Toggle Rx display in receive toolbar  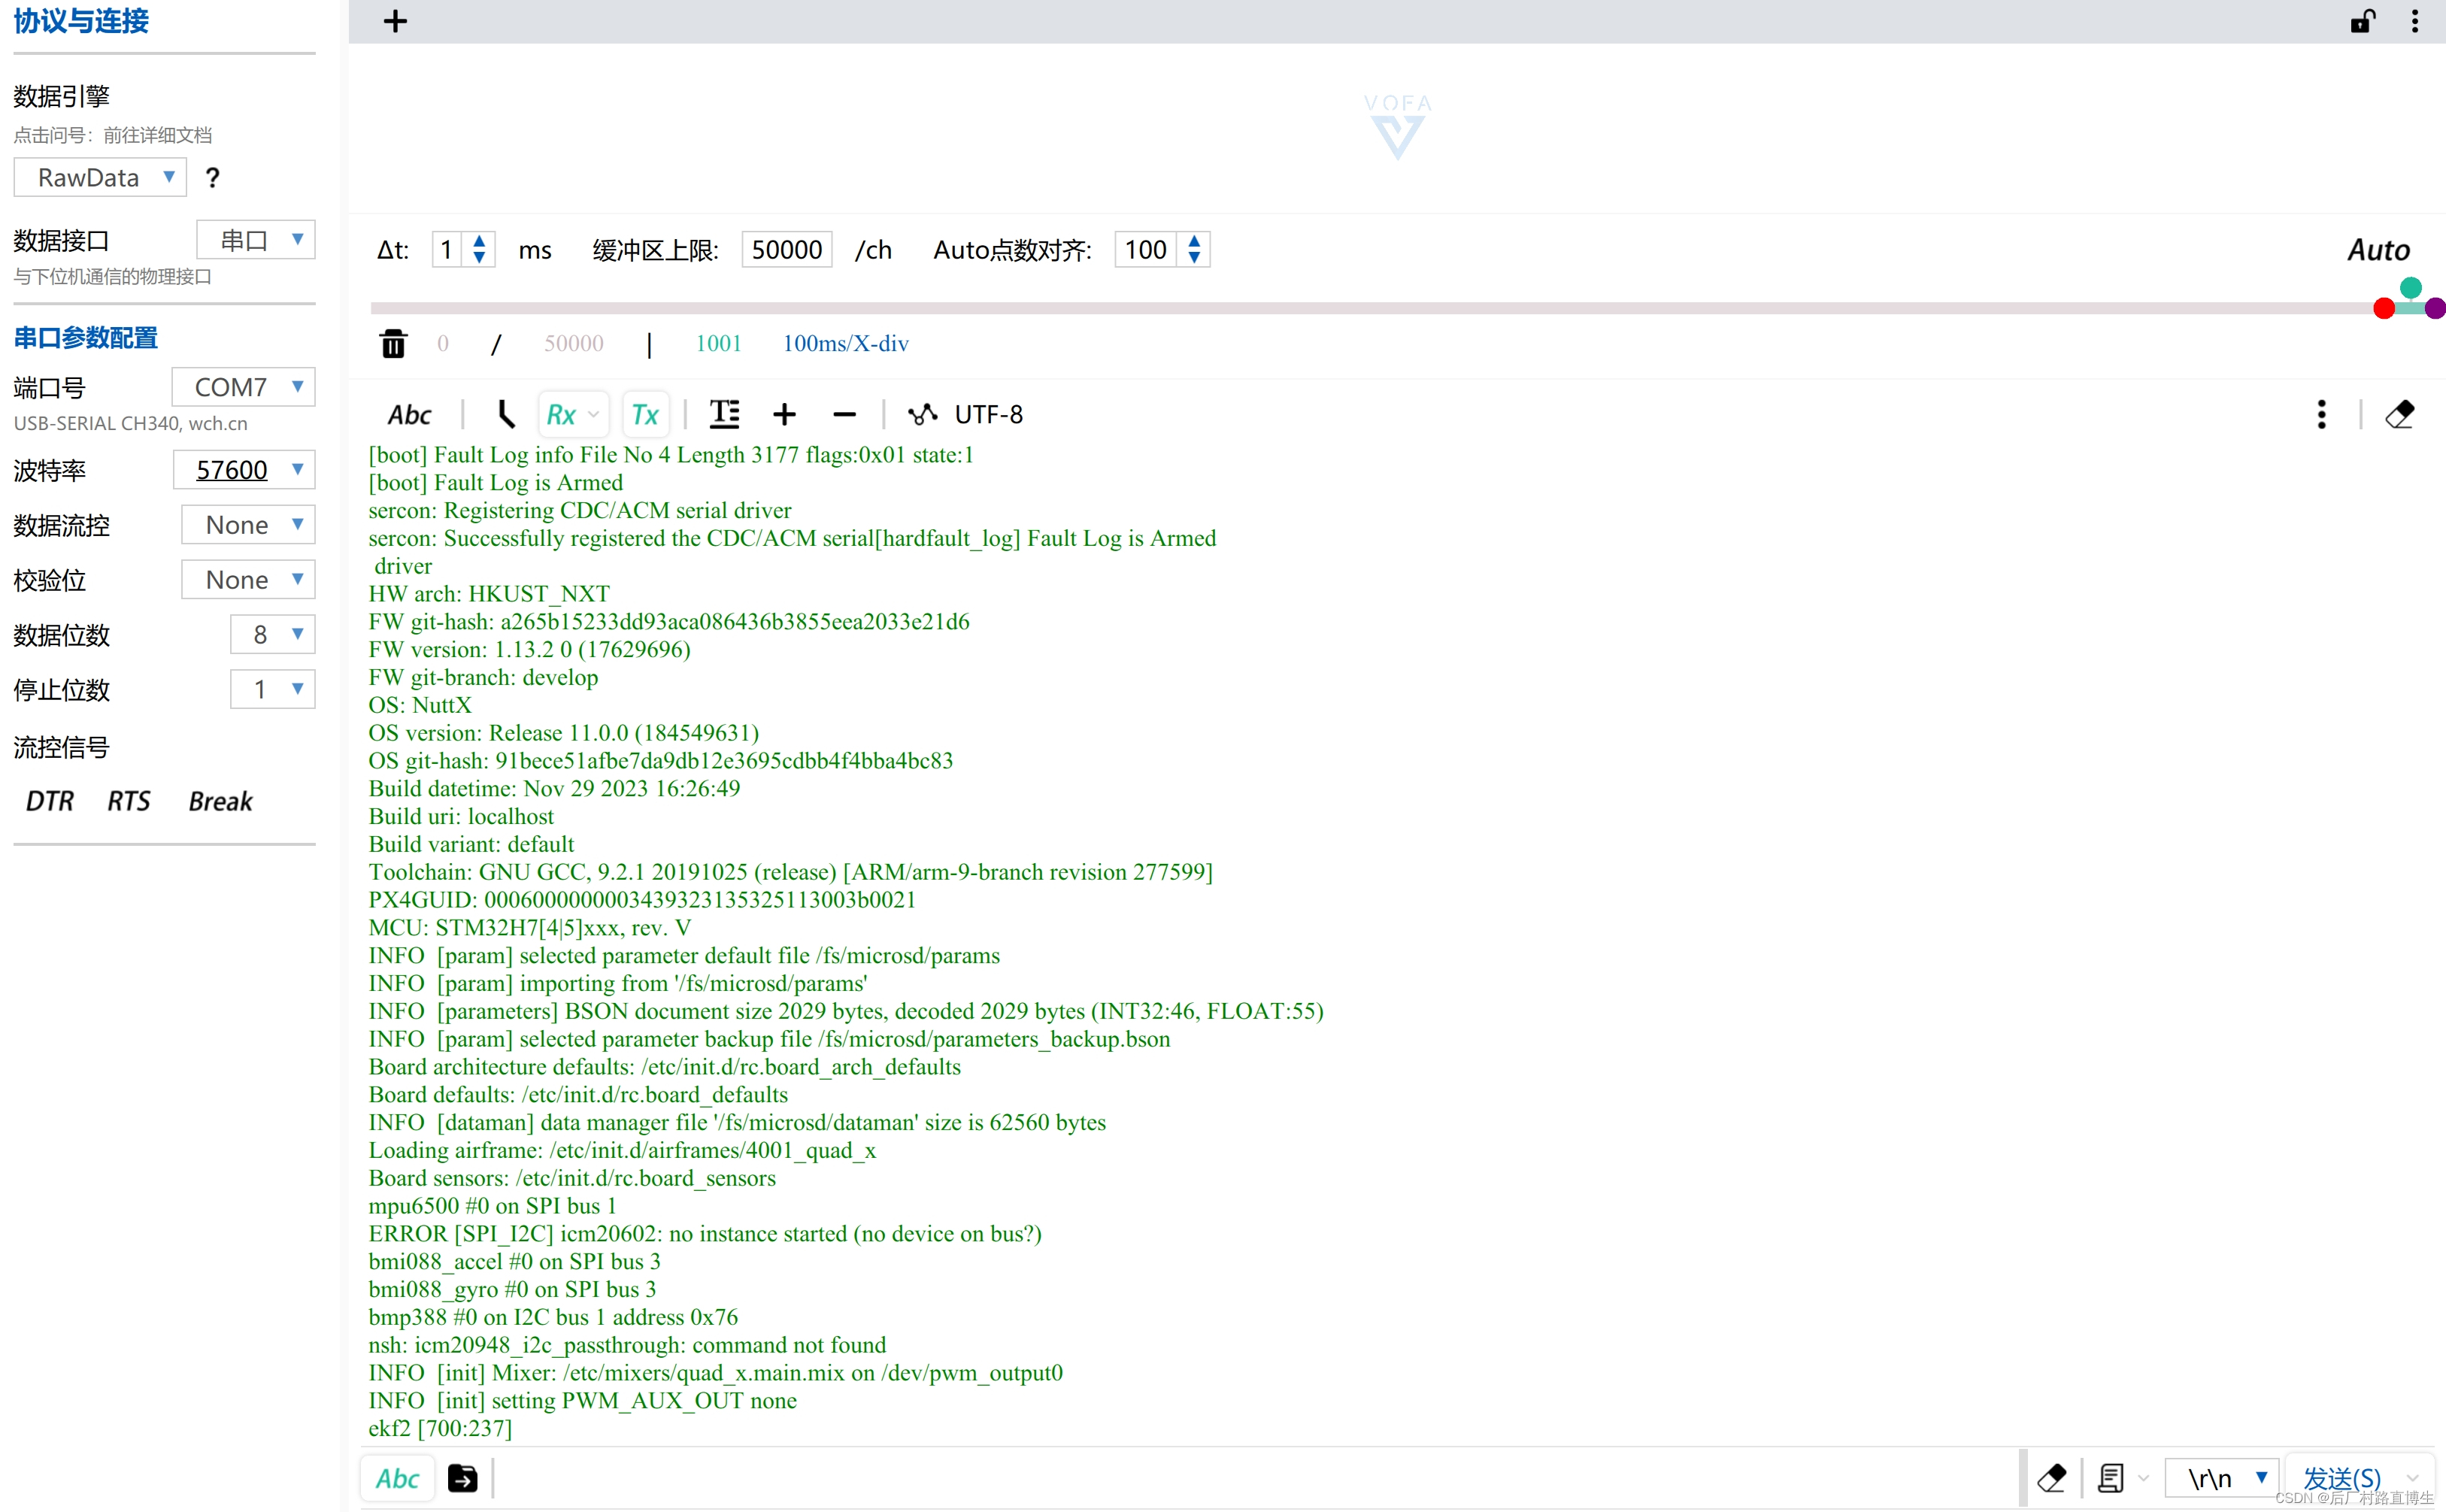561,414
